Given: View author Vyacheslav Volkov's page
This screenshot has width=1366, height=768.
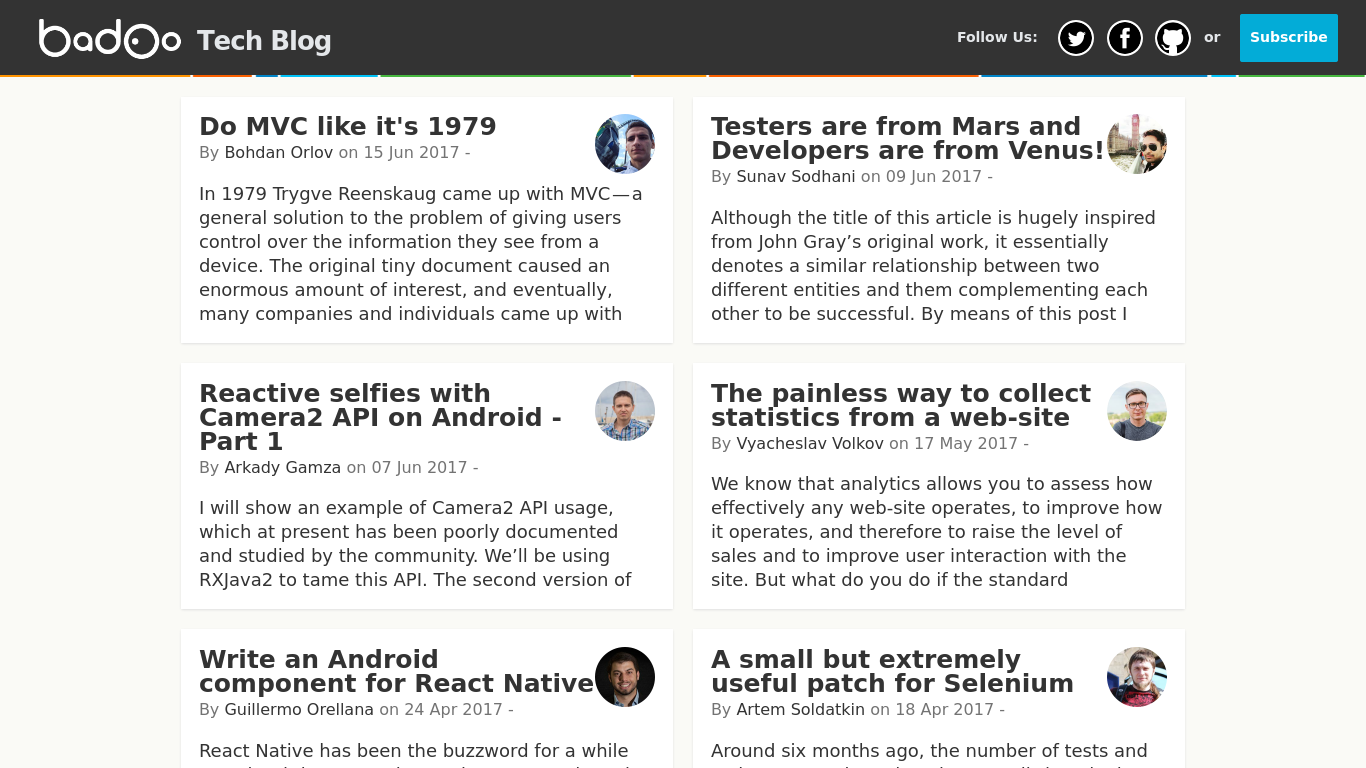Looking at the screenshot, I should 810,444.
